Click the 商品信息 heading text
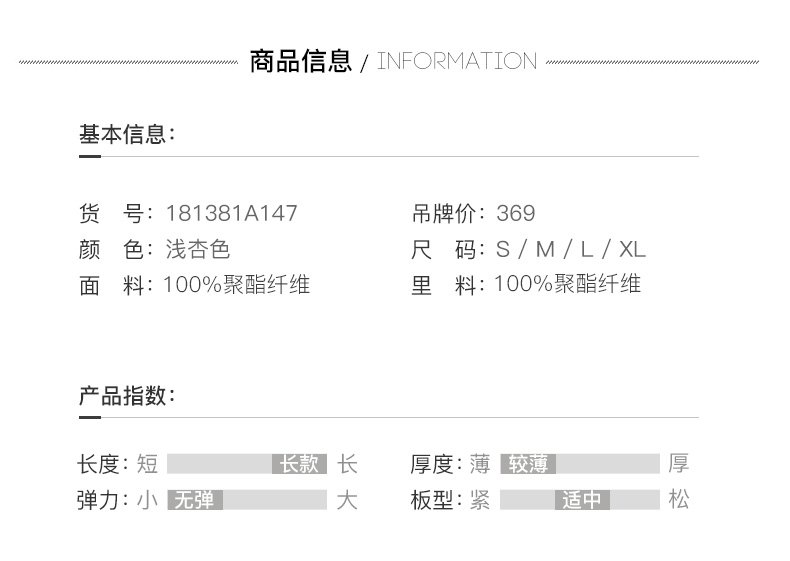790x561 pixels. coord(300,61)
